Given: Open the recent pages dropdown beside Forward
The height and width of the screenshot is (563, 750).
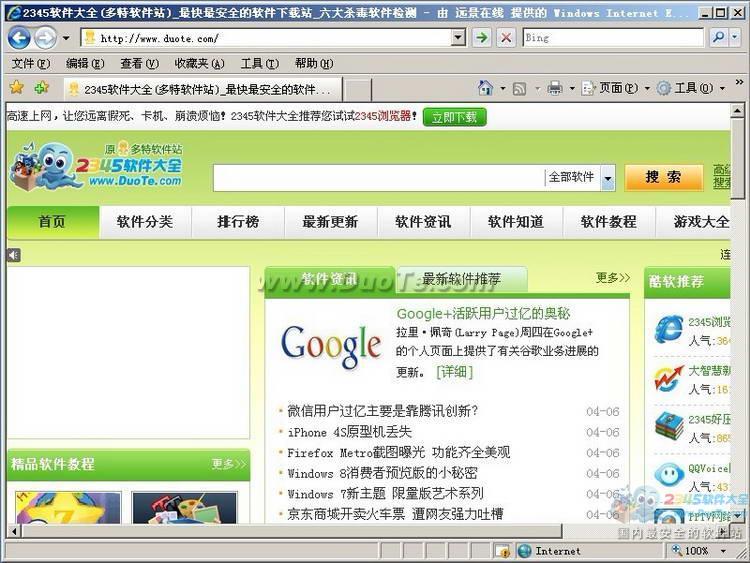Looking at the screenshot, I should click(66, 38).
